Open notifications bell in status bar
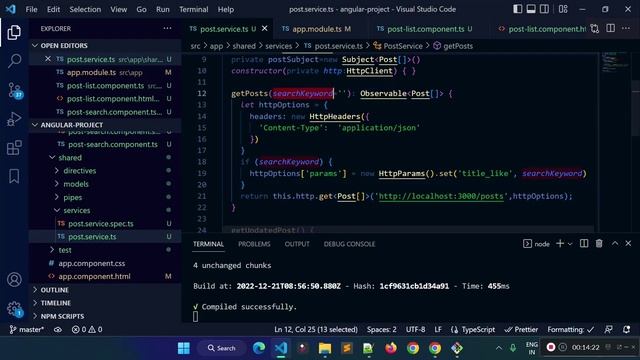Screen dimensions: 640x360 tap(627, 329)
